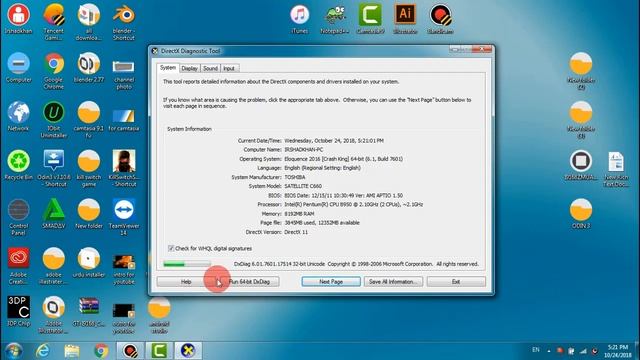Click the Exit button in DxDiag
The width and height of the screenshot is (640, 360).
tap(456, 282)
